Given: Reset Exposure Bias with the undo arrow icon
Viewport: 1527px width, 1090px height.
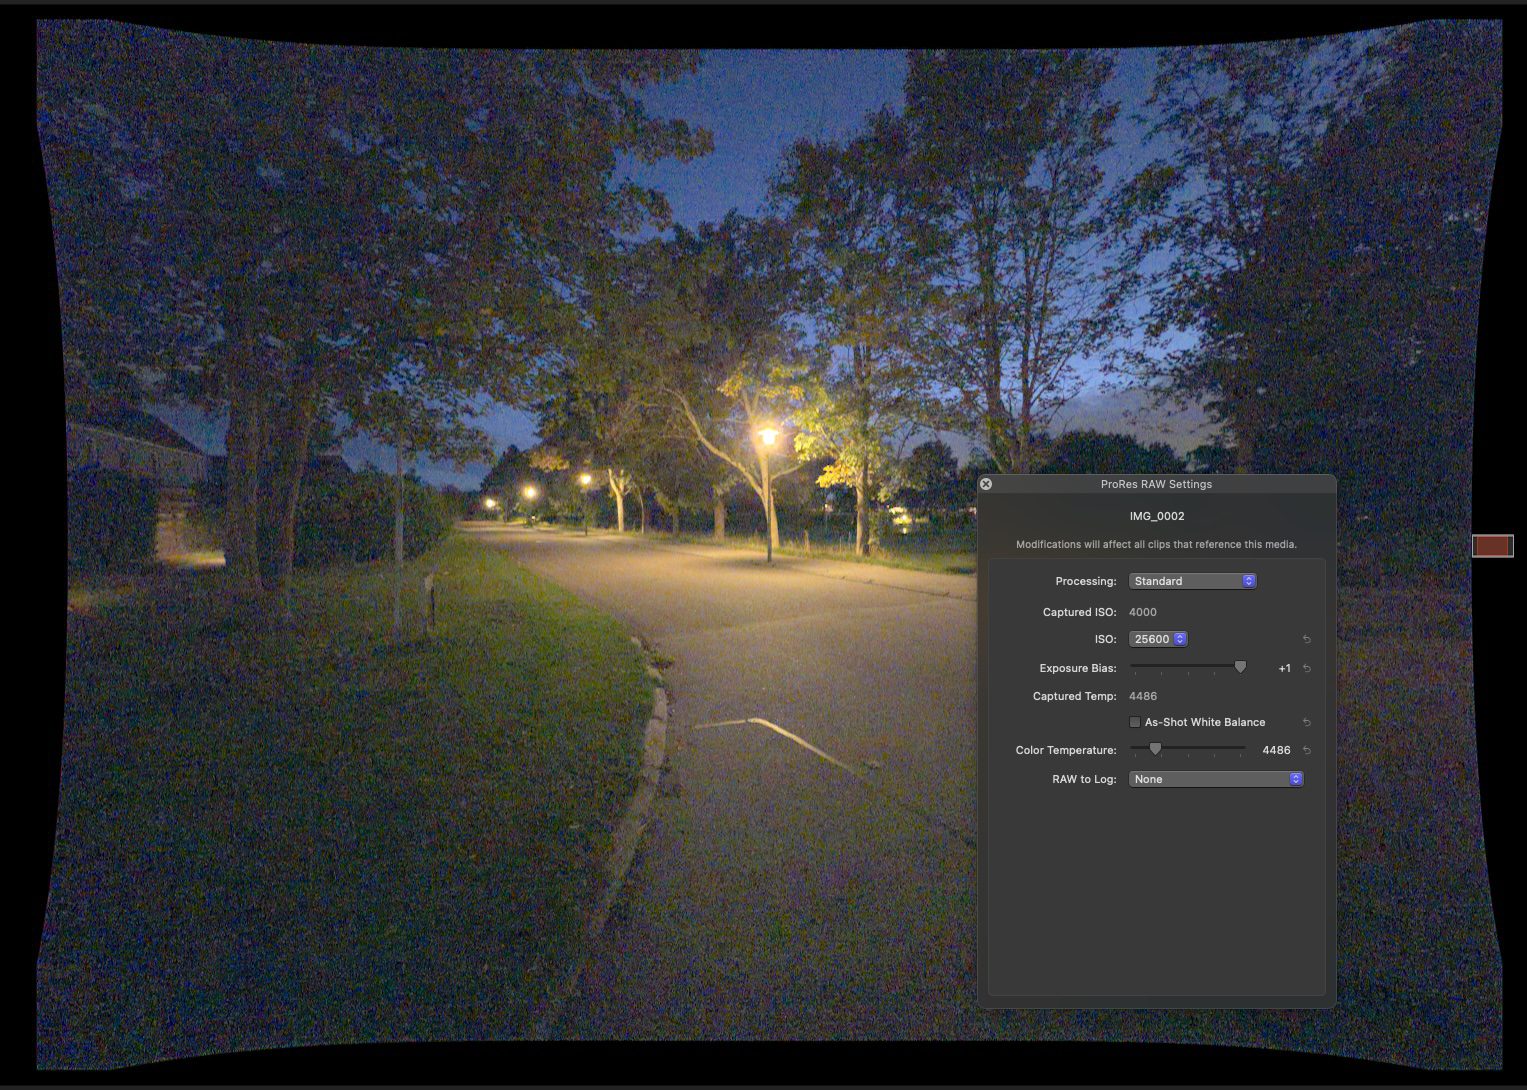Looking at the screenshot, I should (x=1306, y=667).
